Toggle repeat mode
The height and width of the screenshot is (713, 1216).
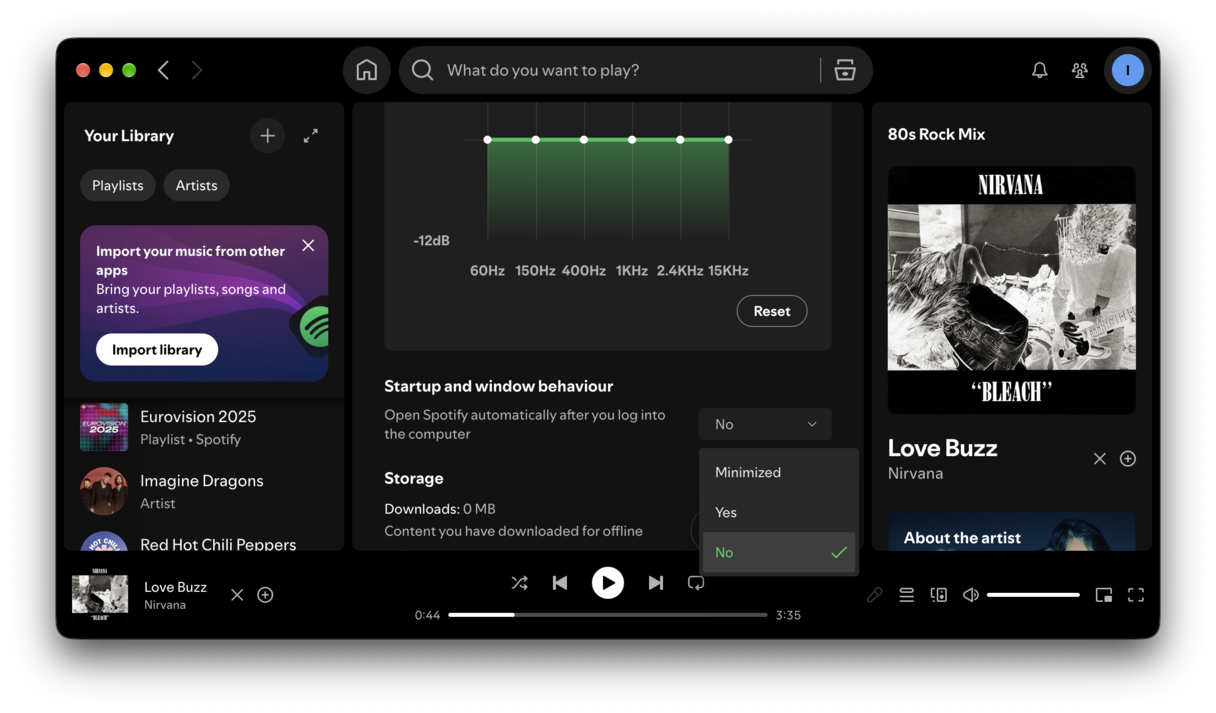696,582
